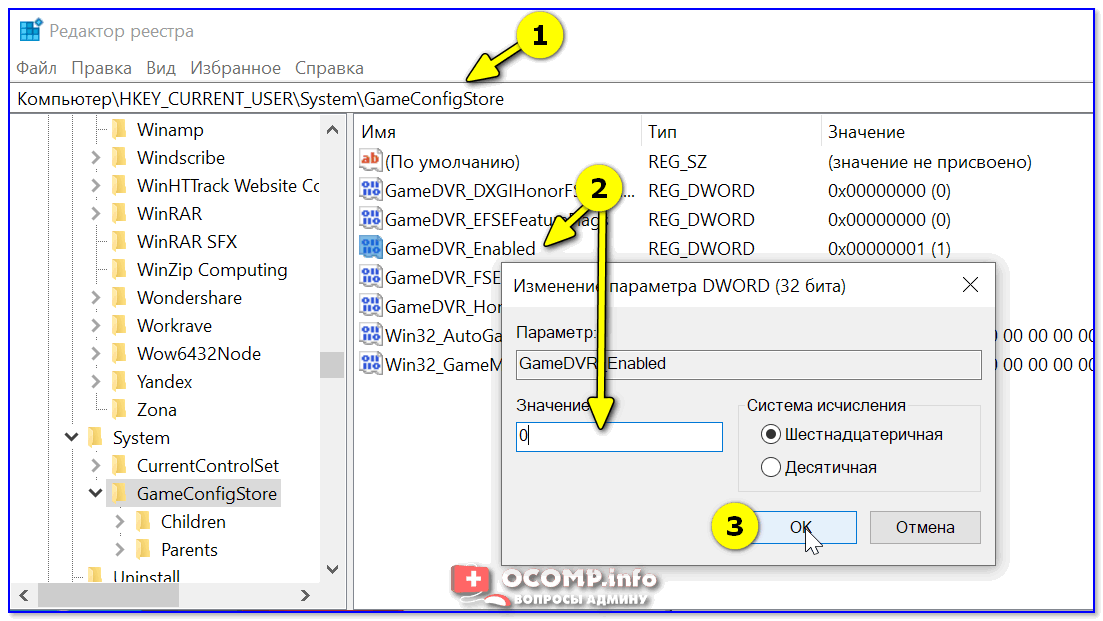Select the Yandex folder icon
Viewport: 1103px width, 621px height.
coord(120,382)
